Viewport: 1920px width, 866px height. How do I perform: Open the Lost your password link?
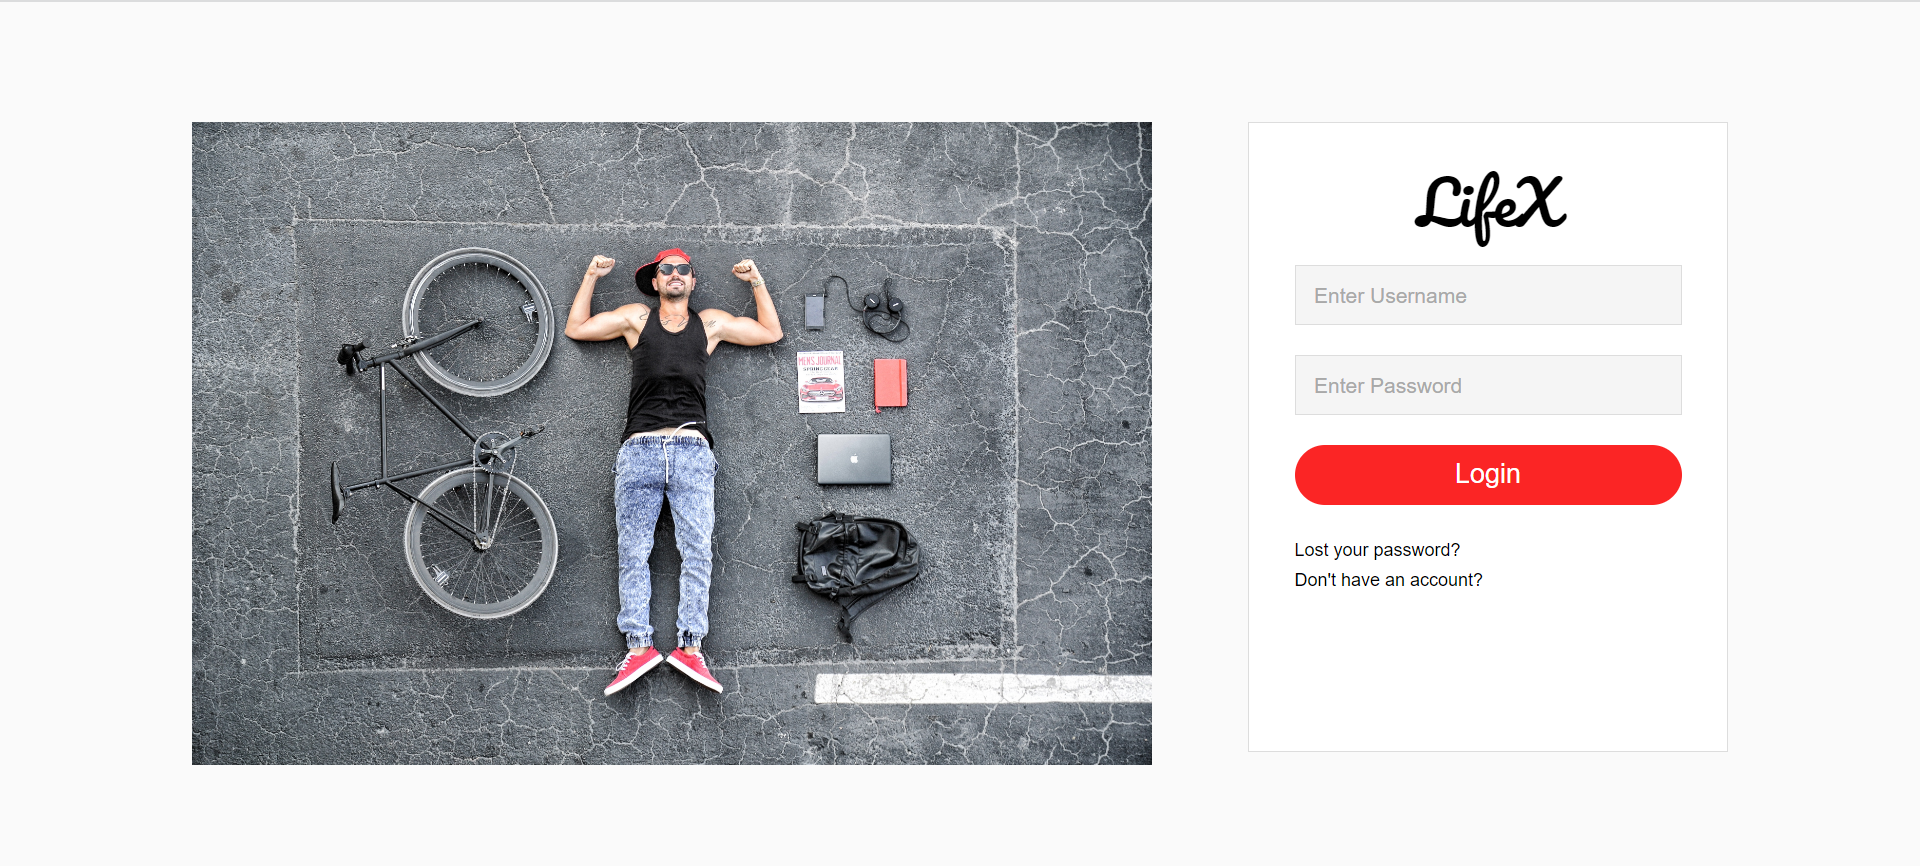tap(1377, 550)
